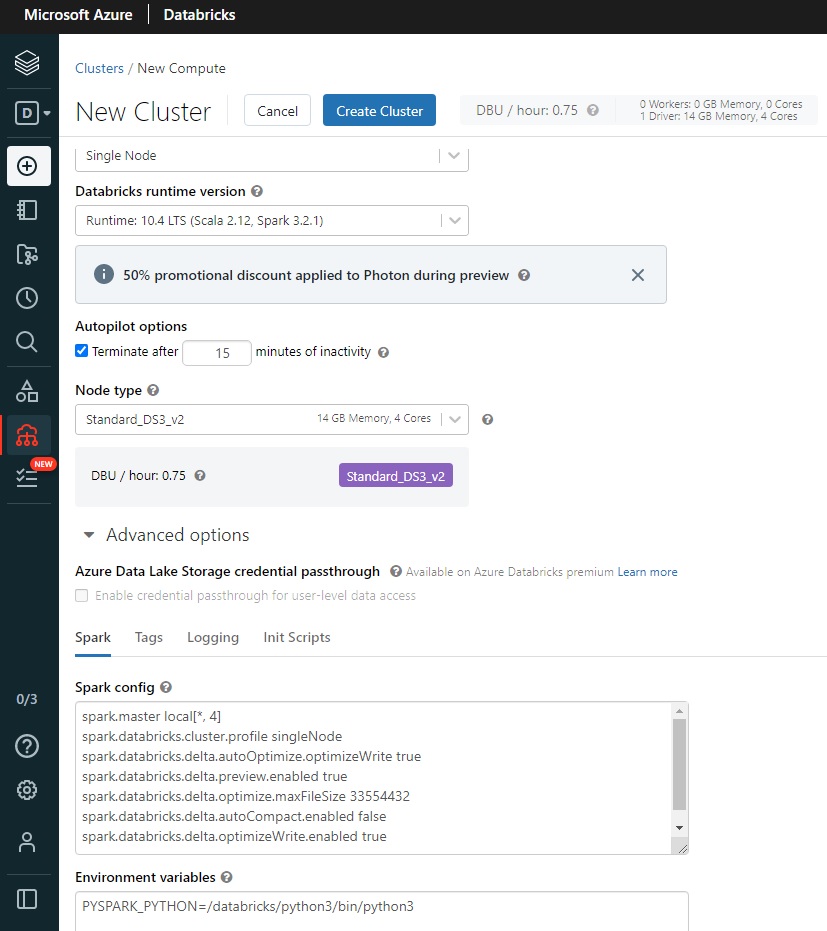Click the inactivity minutes input field
The image size is (827, 931).
[x=216, y=352]
